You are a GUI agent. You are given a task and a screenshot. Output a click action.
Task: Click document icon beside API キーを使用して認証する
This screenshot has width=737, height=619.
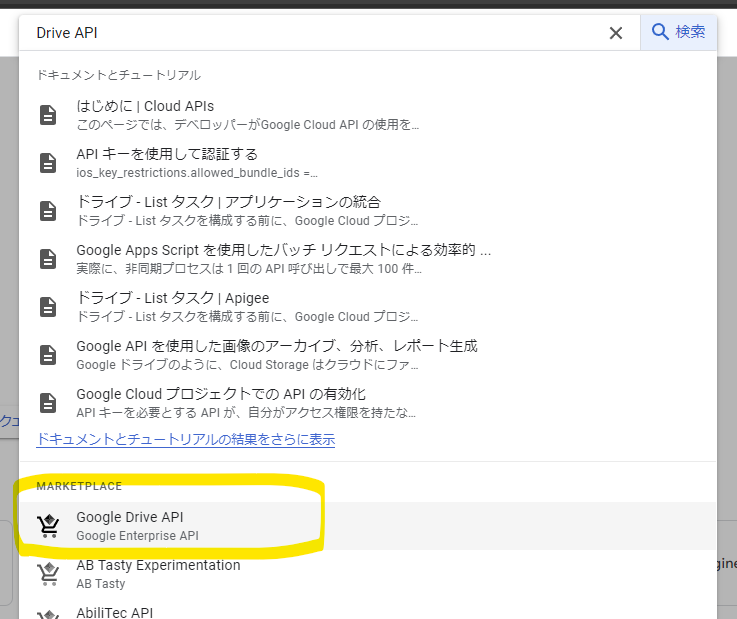(48, 163)
